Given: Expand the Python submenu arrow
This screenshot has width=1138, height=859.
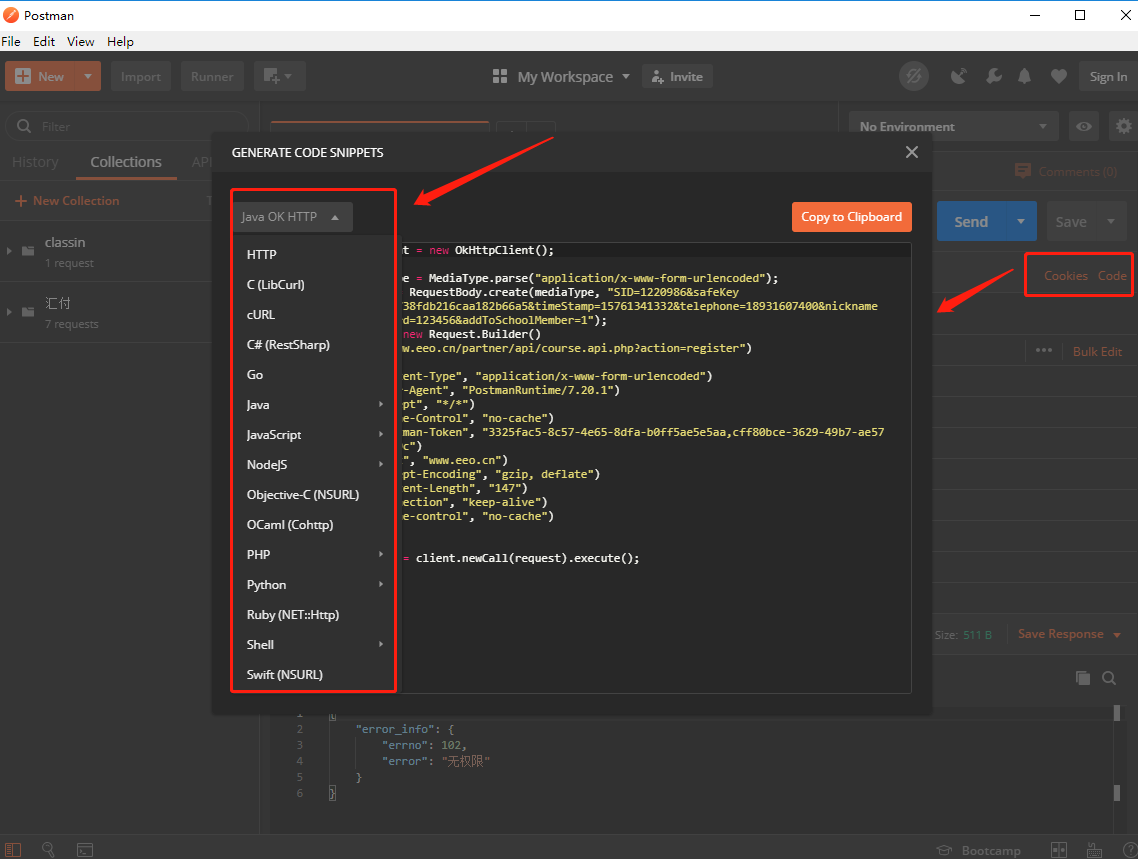Looking at the screenshot, I should [381, 584].
